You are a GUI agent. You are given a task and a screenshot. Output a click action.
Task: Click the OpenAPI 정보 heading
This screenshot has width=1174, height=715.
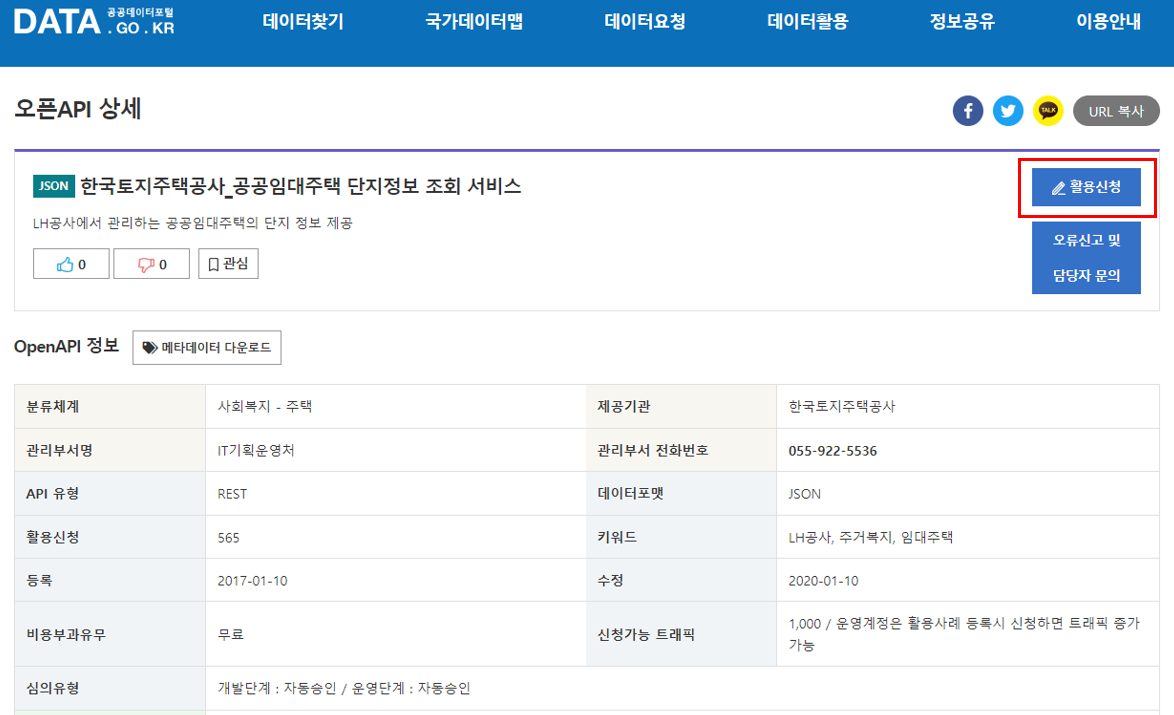(x=67, y=346)
